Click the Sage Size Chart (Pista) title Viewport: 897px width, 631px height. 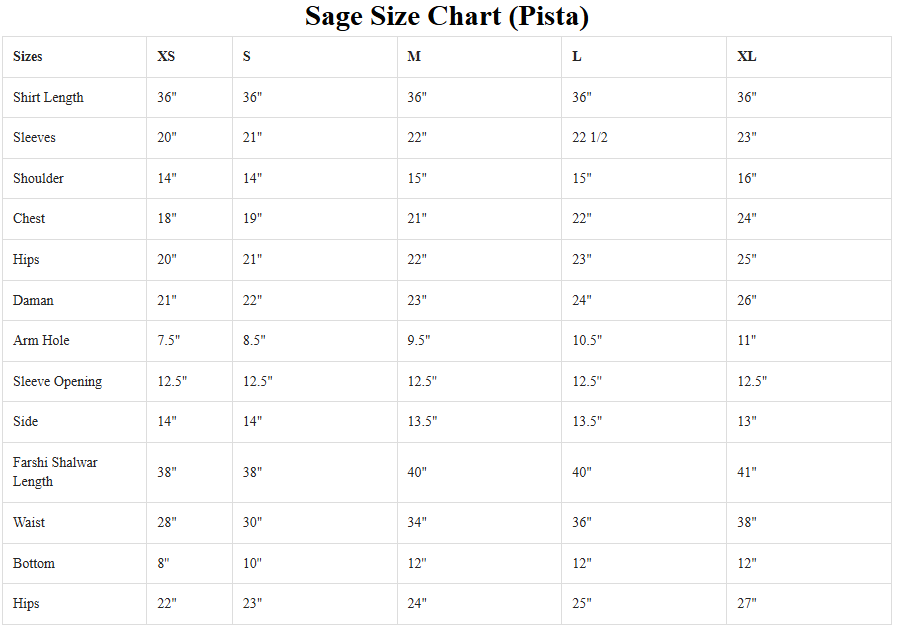coord(447,17)
